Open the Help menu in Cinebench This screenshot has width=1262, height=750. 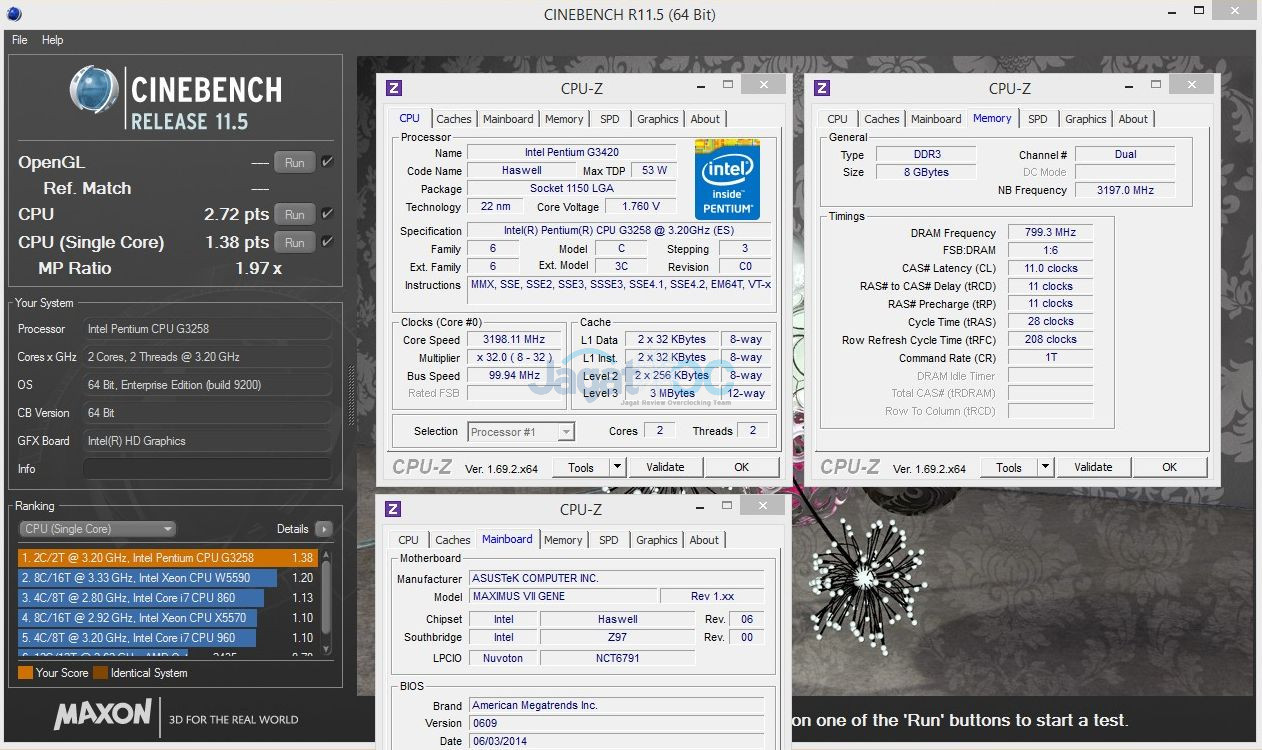[52, 40]
